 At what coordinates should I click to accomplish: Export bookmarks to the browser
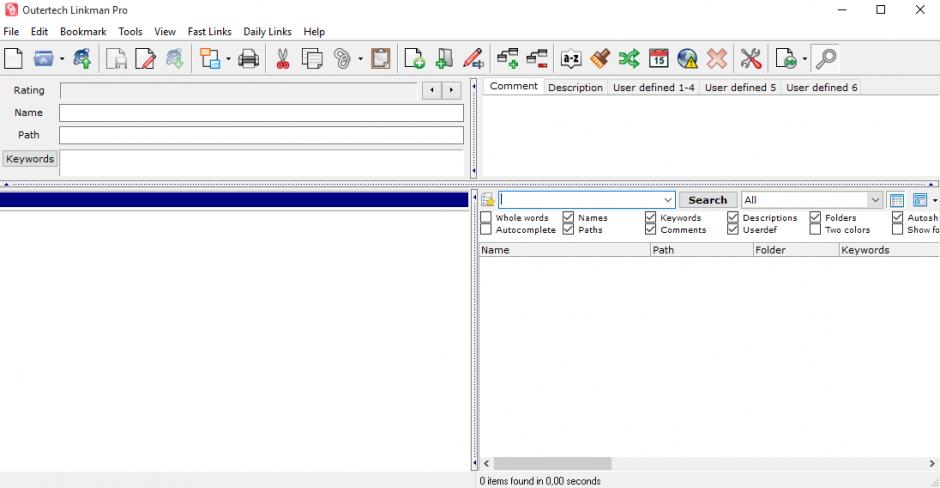[174, 59]
